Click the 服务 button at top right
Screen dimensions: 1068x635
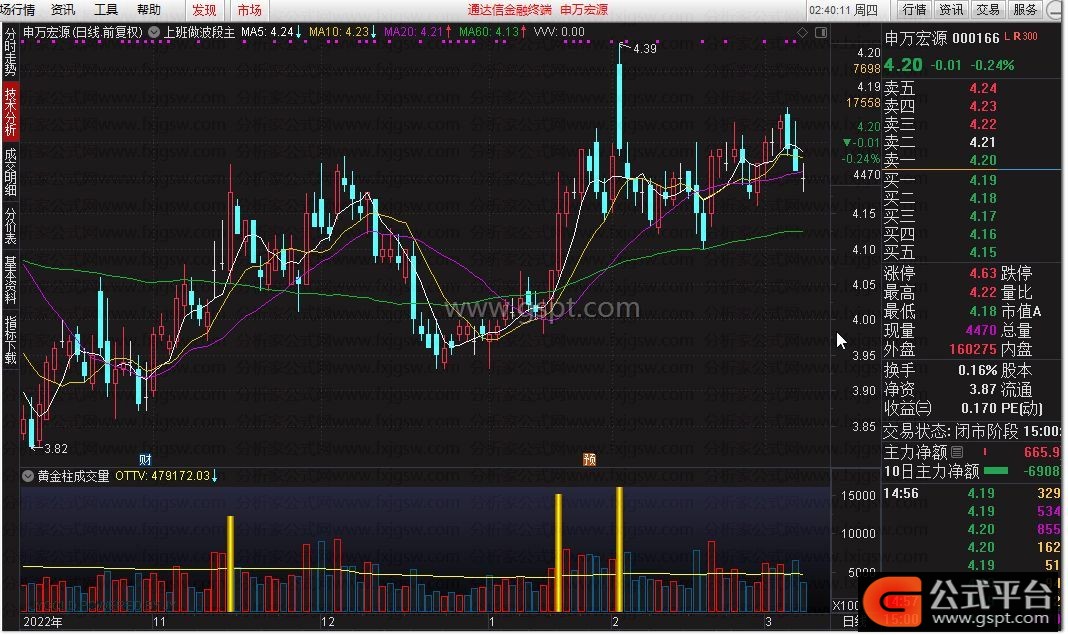tap(1024, 10)
